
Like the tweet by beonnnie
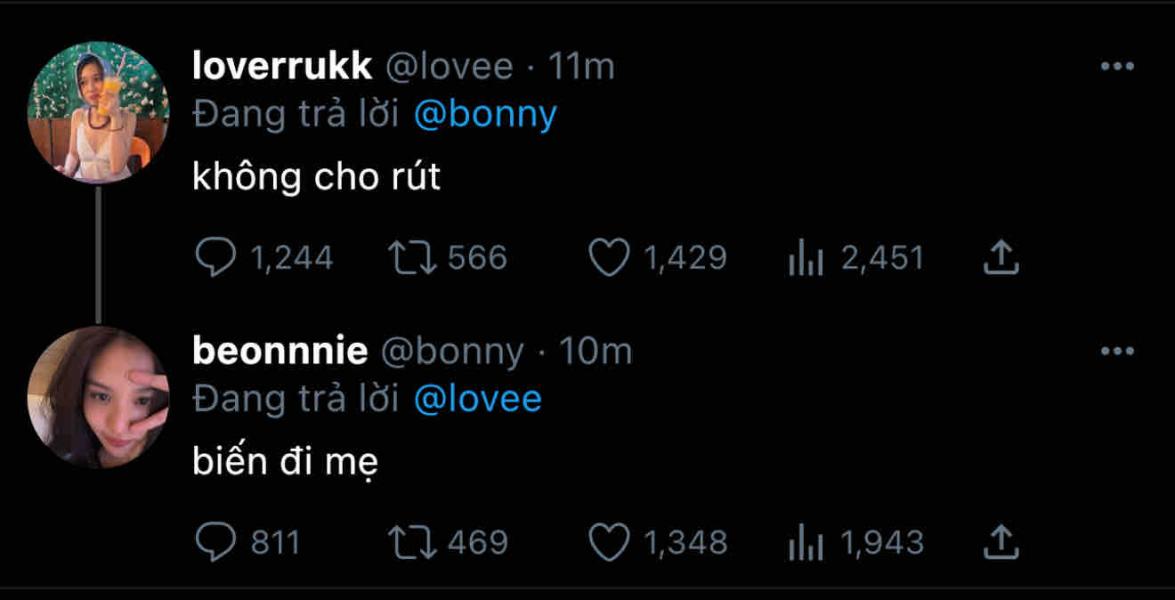click(608, 543)
